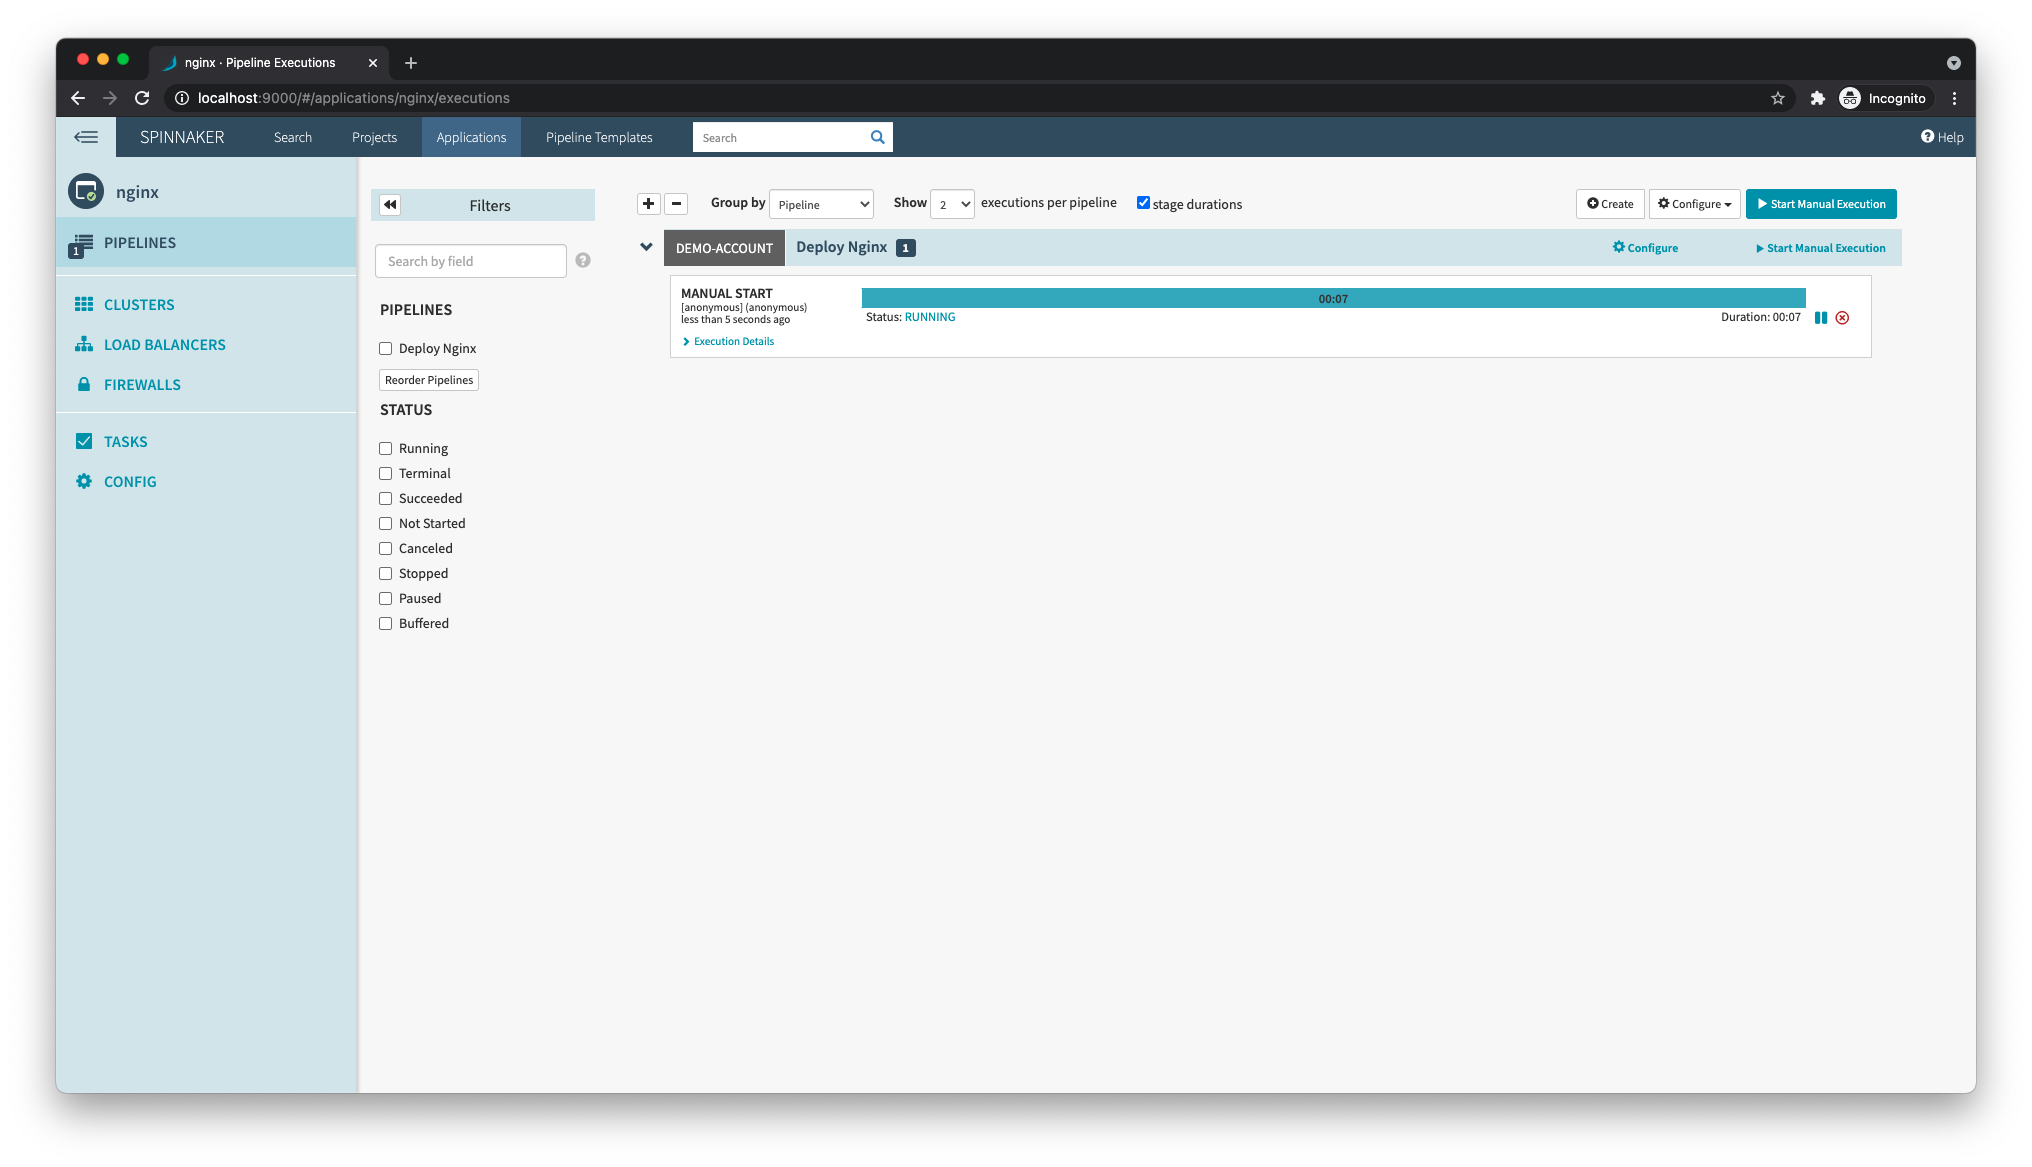Image resolution: width=2032 pixels, height=1167 pixels.
Task: Reload the browser page
Action: point(142,98)
